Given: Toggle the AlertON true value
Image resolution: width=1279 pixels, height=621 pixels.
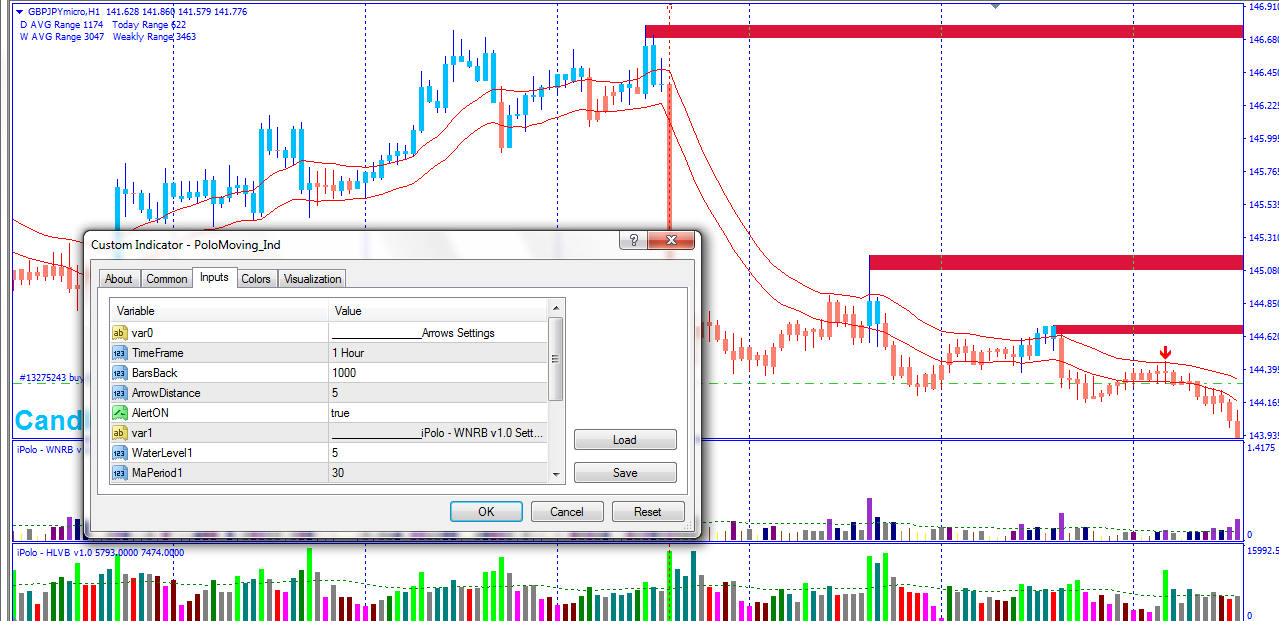Looking at the screenshot, I should [x=438, y=412].
